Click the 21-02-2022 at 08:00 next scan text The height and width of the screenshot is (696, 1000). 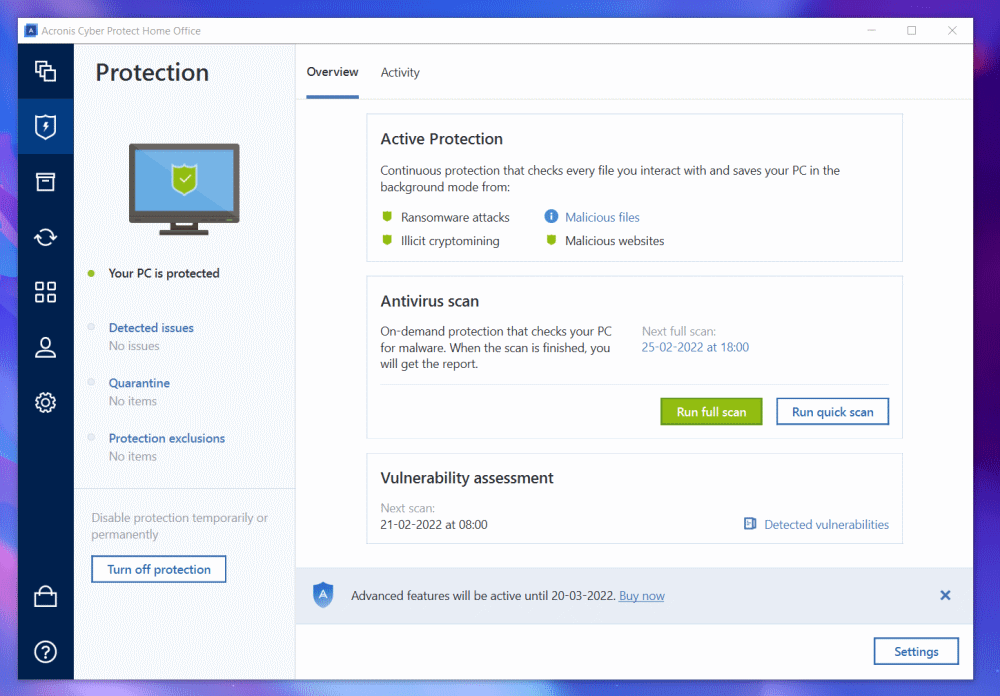point(434,524)
